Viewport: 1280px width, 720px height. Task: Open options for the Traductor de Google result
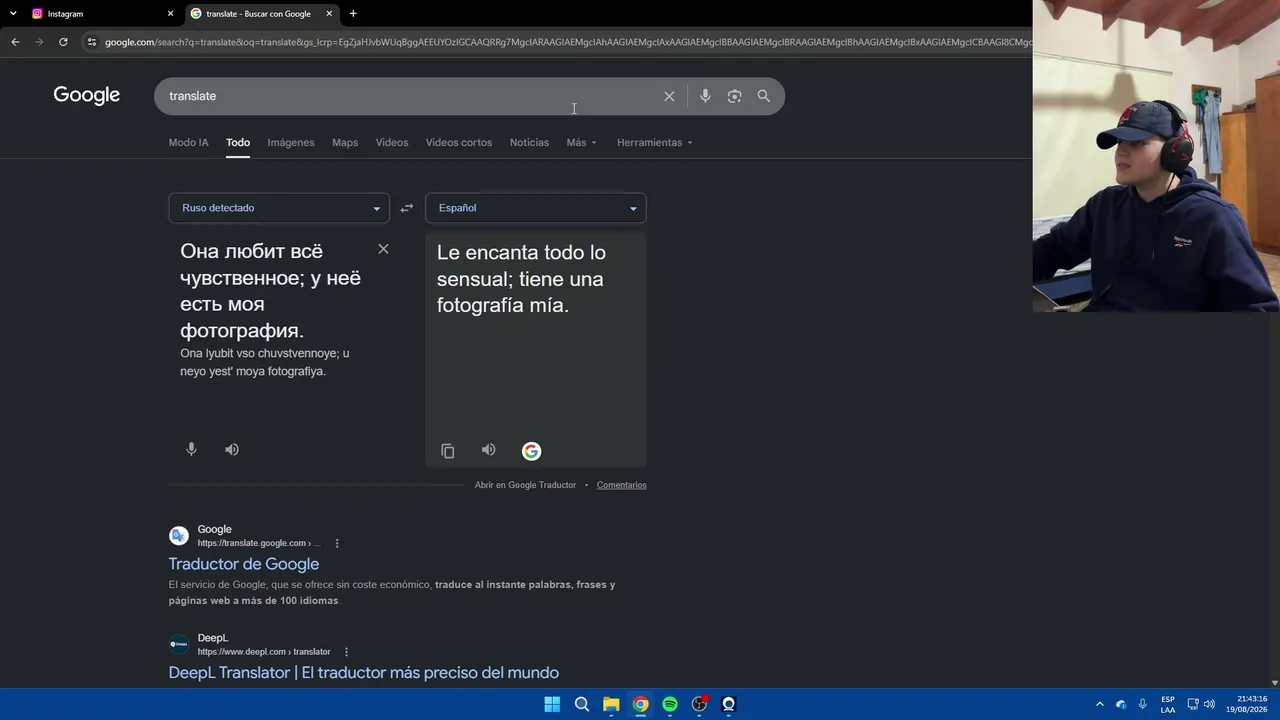pyautogui.click(x=337, y=543)
